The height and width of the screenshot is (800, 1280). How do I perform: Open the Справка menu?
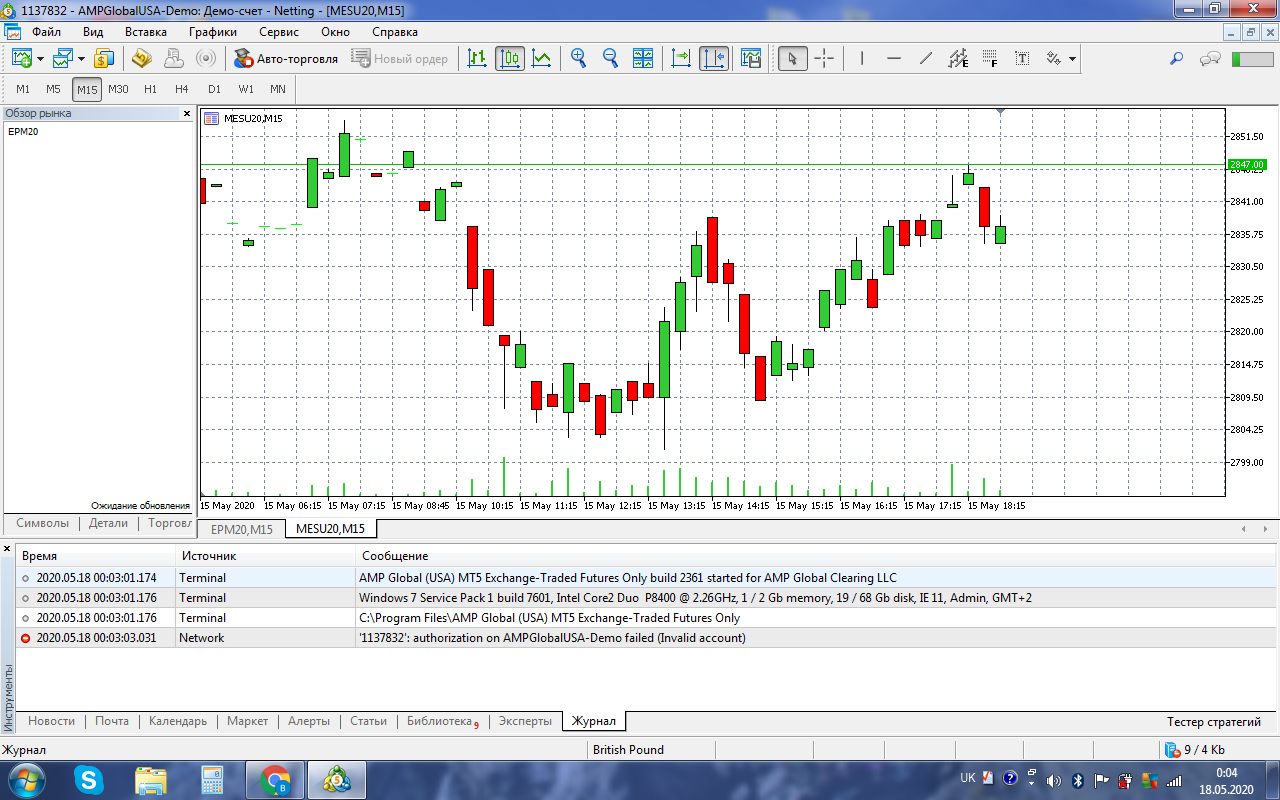point(395,32)
